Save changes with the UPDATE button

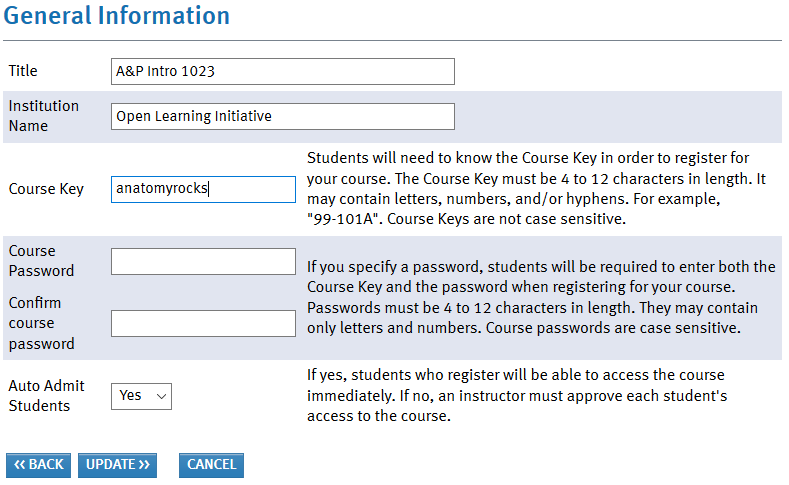click(117, 465)
